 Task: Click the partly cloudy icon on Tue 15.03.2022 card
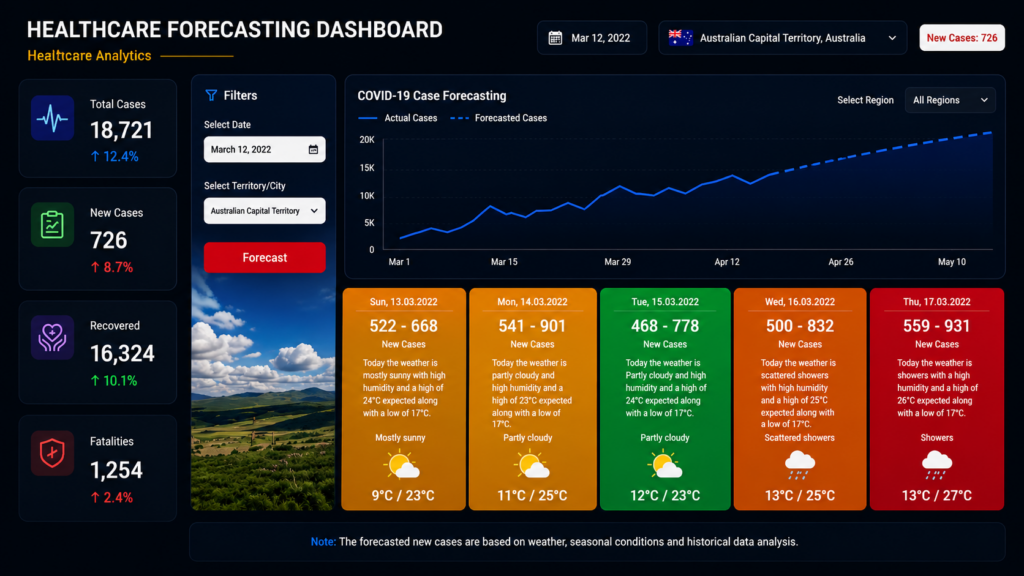665,465
